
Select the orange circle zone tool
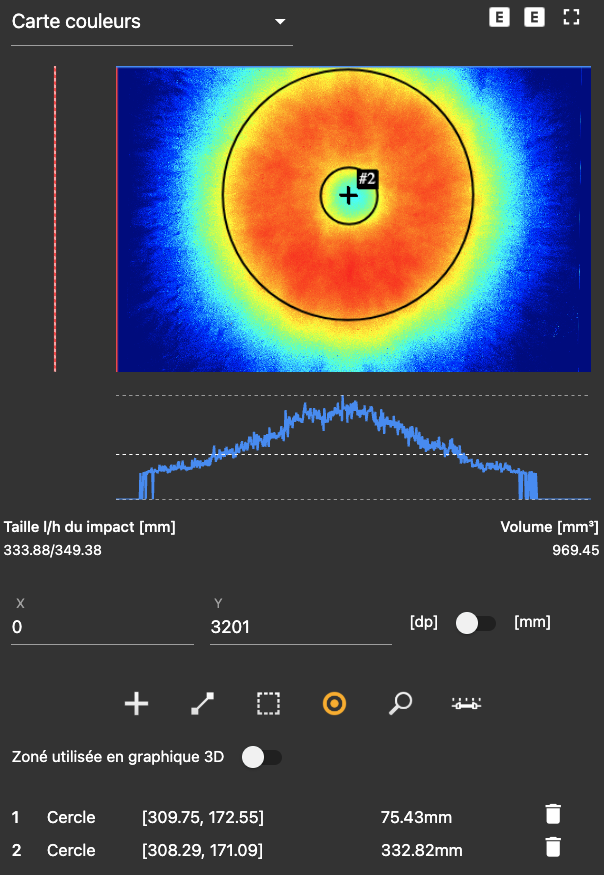pyautogui.click(x=334, y=704)
